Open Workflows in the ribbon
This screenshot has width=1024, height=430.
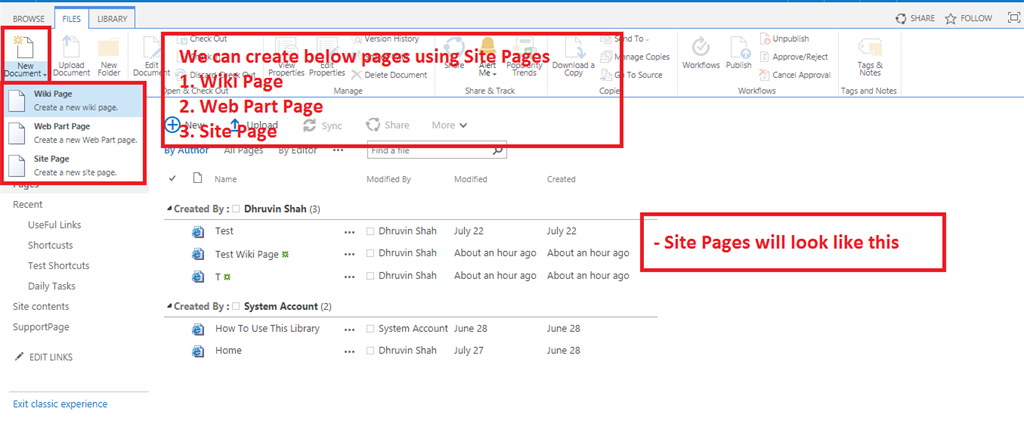pos(701,53)
